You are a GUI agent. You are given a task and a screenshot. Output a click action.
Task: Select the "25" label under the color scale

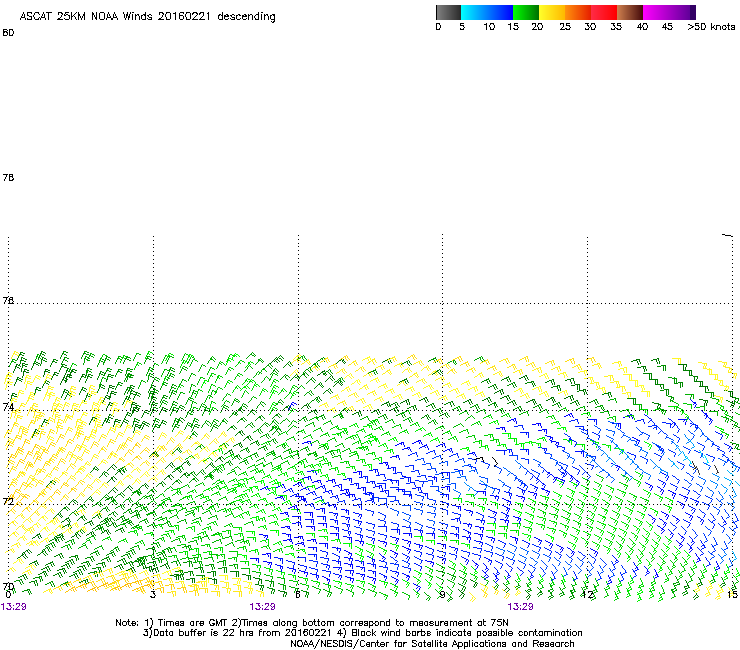[x=565, y=27]
